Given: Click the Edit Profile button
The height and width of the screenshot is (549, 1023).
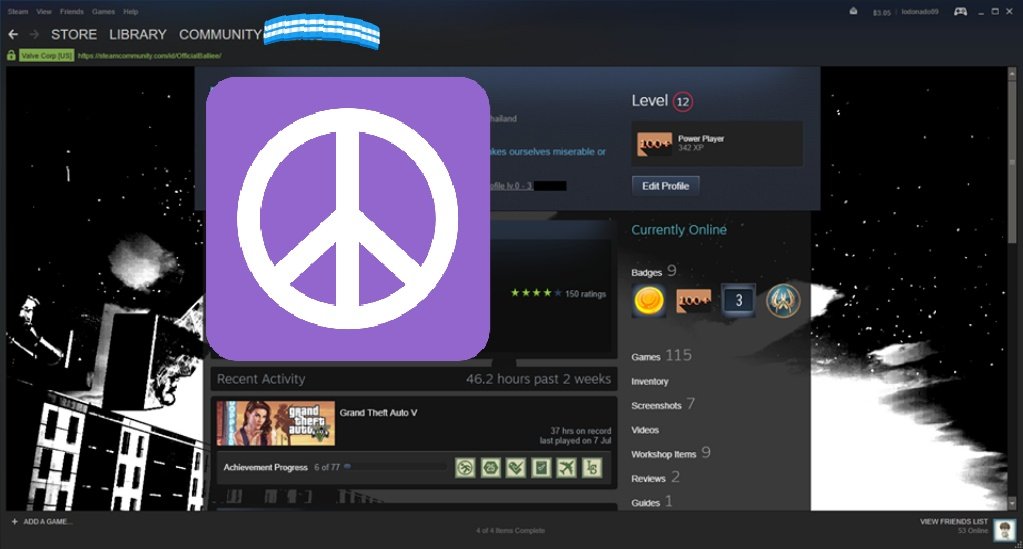Looking at the screenshot, I should (665, 185).
